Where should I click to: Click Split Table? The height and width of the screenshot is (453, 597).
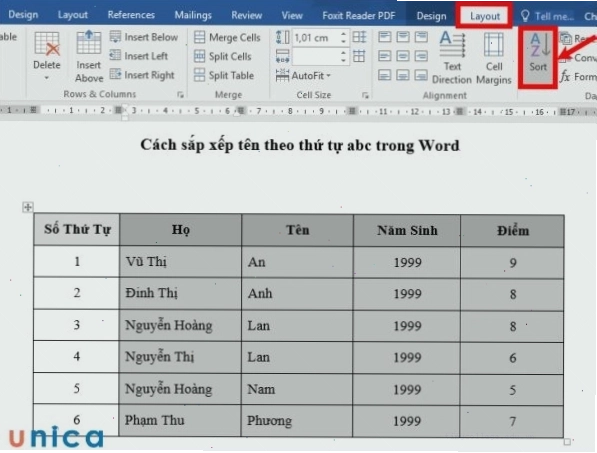pyautogui.click(x=223, y=75)
